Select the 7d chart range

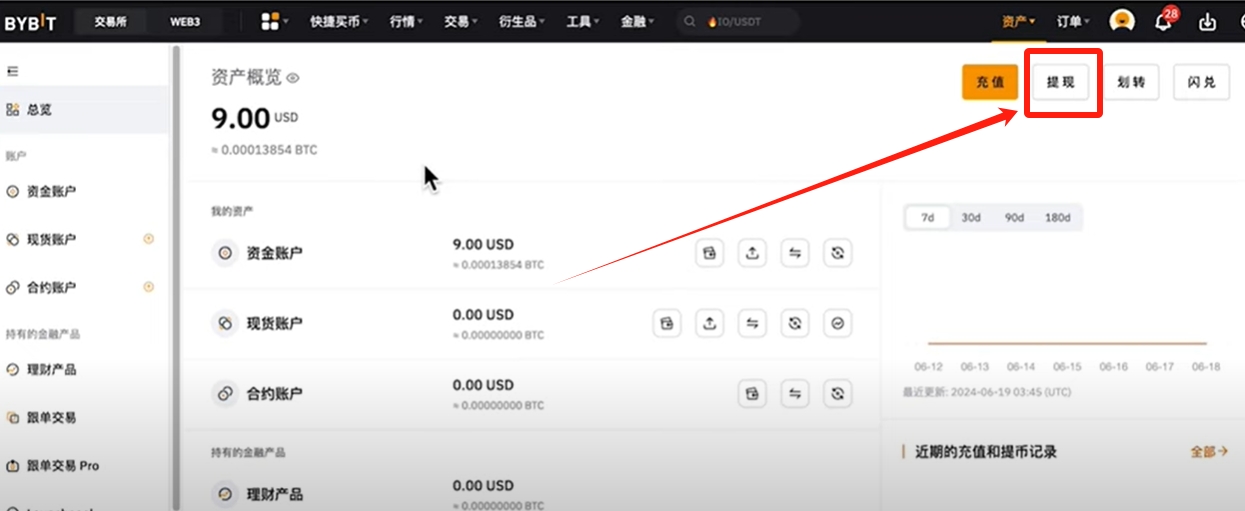point(928,218)
